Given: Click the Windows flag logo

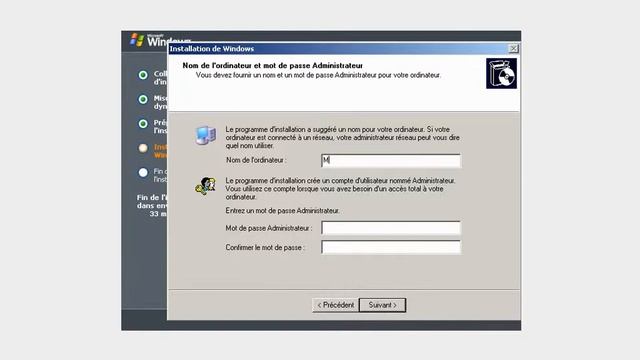Looking at the screenshot, I should (137, 40).
